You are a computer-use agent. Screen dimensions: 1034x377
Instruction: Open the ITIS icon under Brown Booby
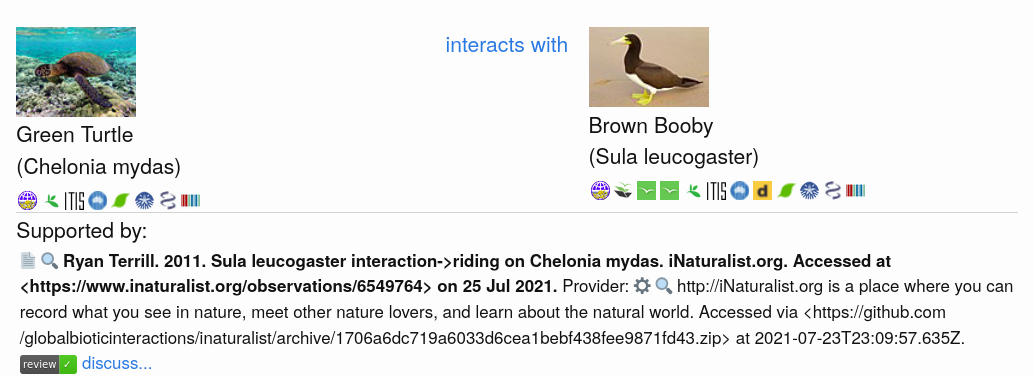(x=716, y=190)
